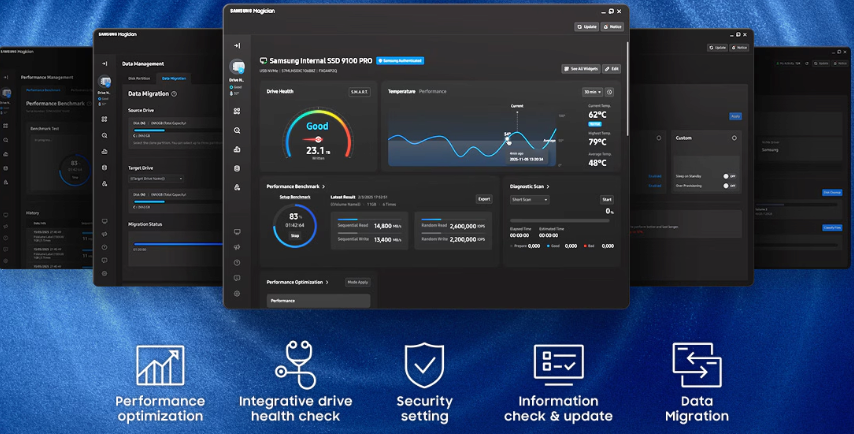
Task: Open the settings gear in front window sidebar
Action: click(237, 294)
